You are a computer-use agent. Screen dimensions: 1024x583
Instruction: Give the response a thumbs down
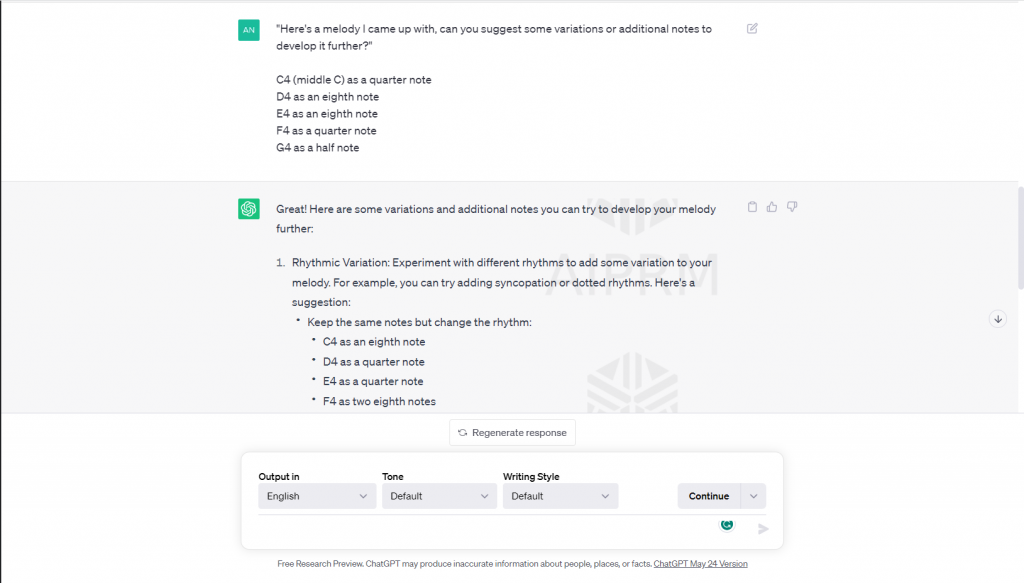pos(792,207)
